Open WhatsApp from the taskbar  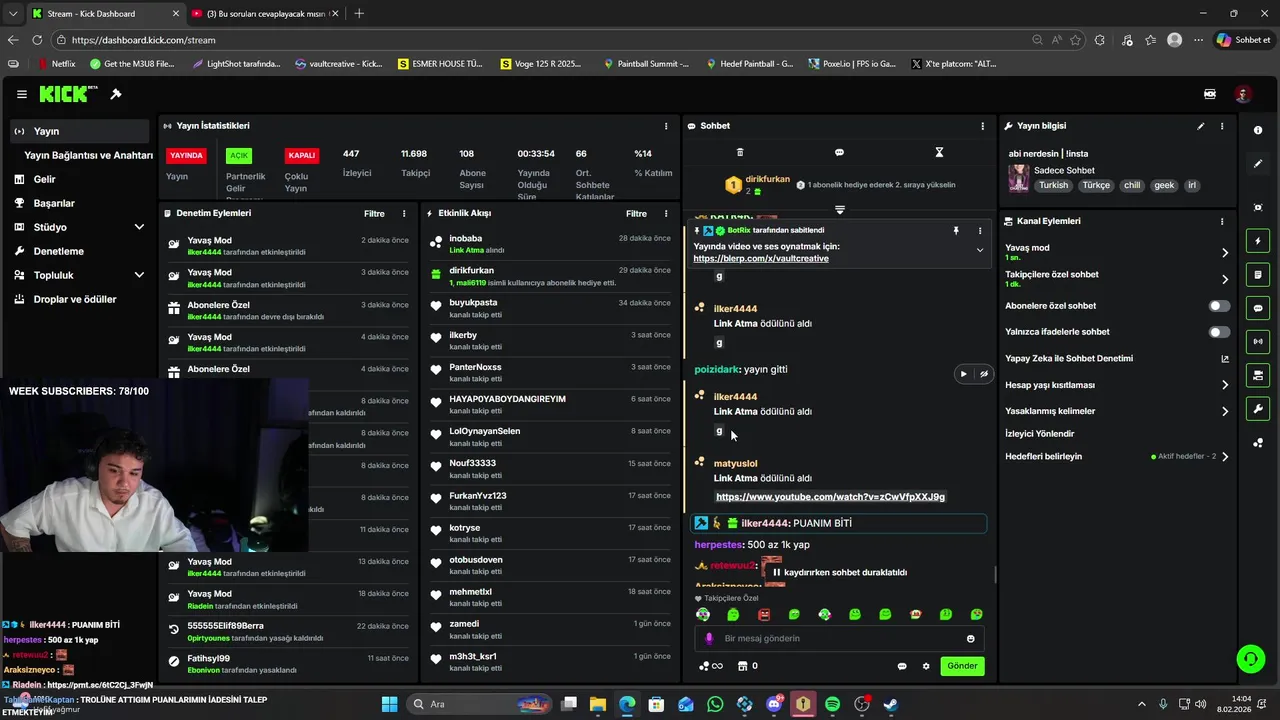715,704
